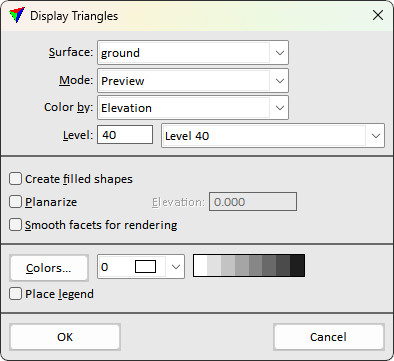Click the disabled Elevation field showing 0.000

coord(253,202)
